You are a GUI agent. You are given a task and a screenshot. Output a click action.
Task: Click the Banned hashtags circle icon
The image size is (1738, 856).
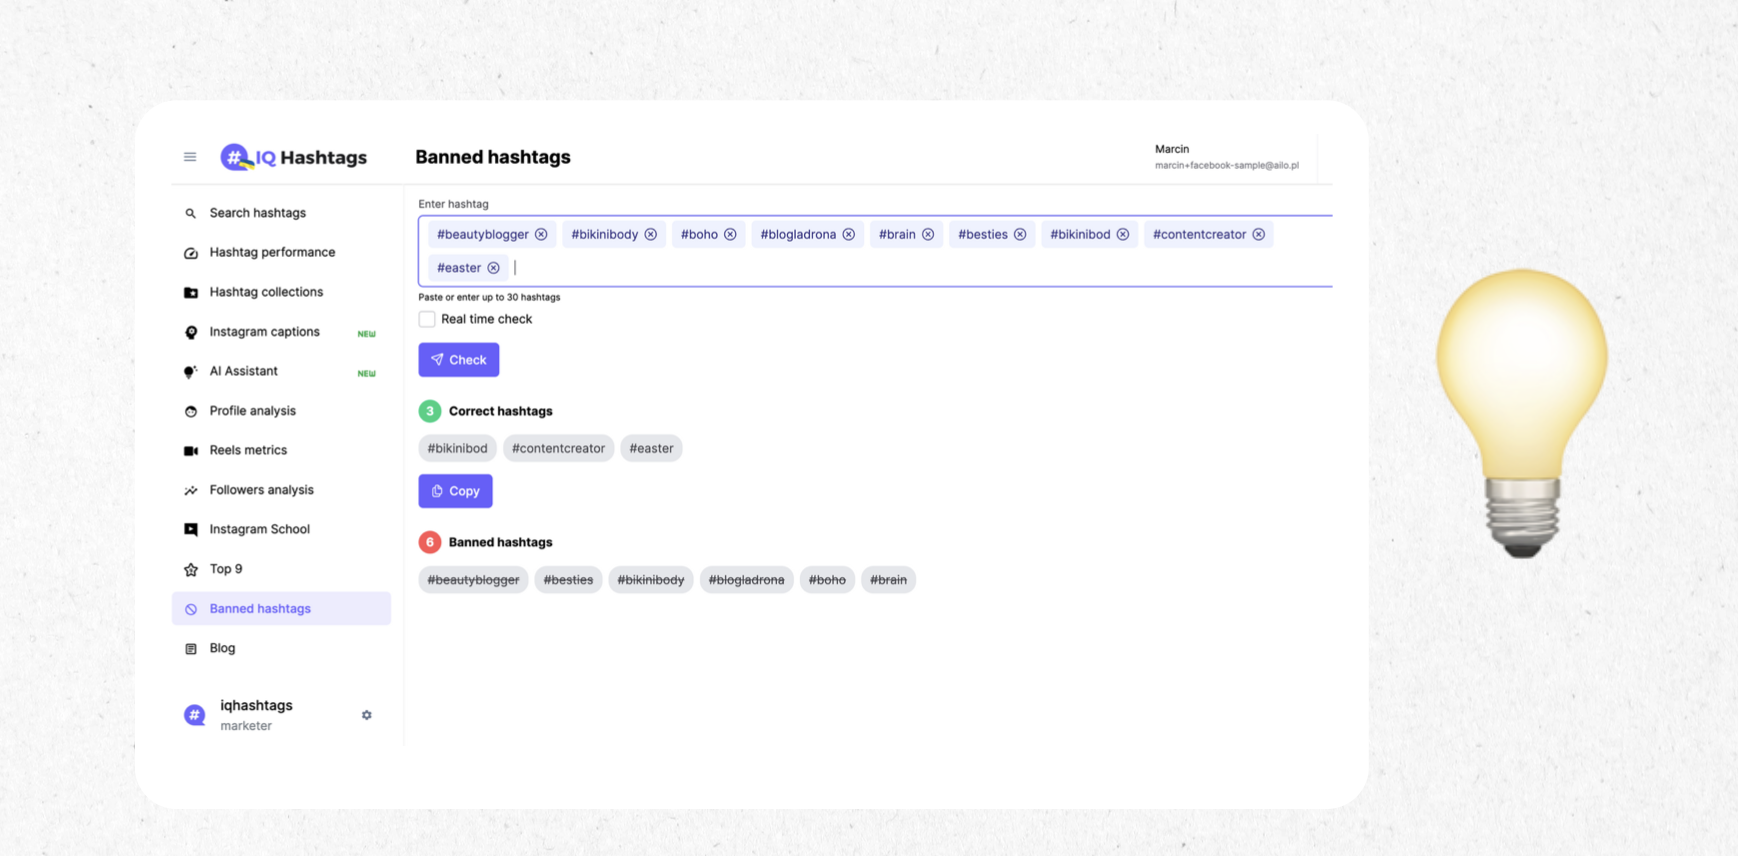click(x=191, y=609)
